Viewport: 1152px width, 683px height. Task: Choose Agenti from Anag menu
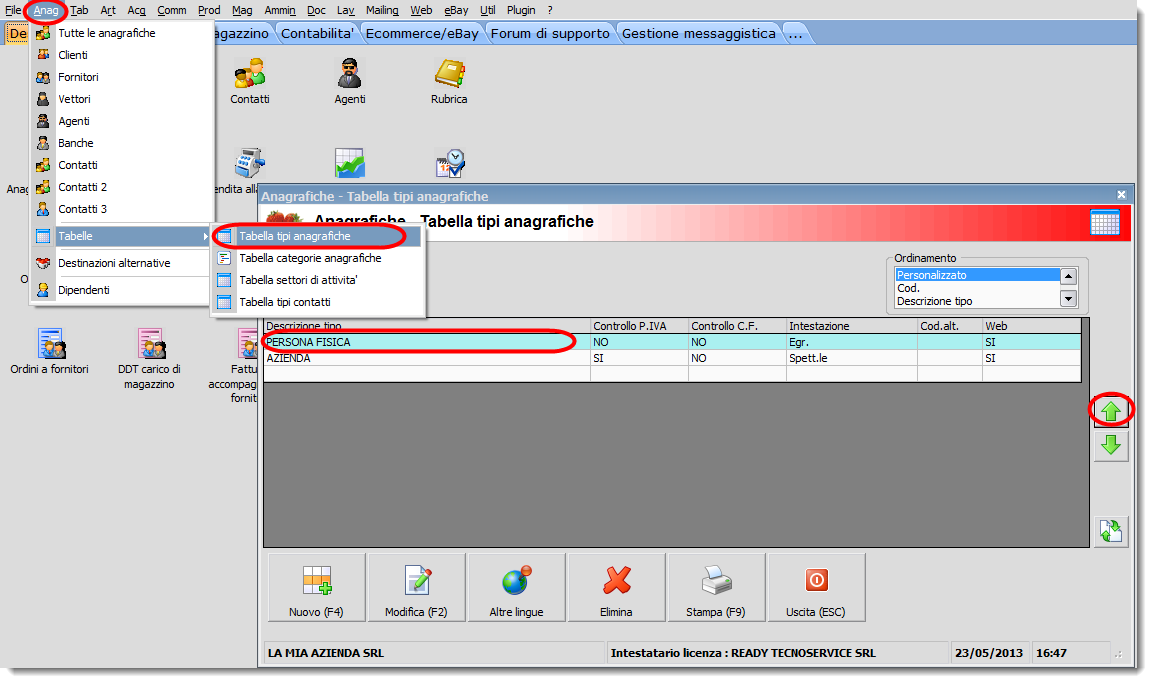[122, 121]
